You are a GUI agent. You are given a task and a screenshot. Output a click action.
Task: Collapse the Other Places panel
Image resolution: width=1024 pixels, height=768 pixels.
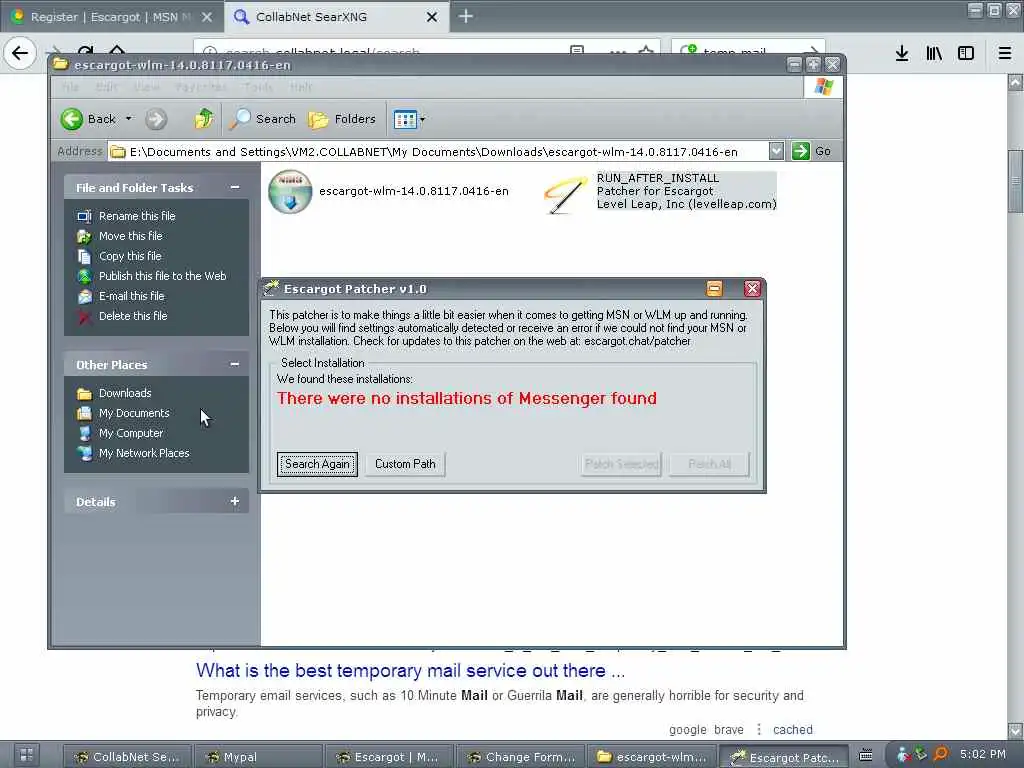tap(234, 364)
